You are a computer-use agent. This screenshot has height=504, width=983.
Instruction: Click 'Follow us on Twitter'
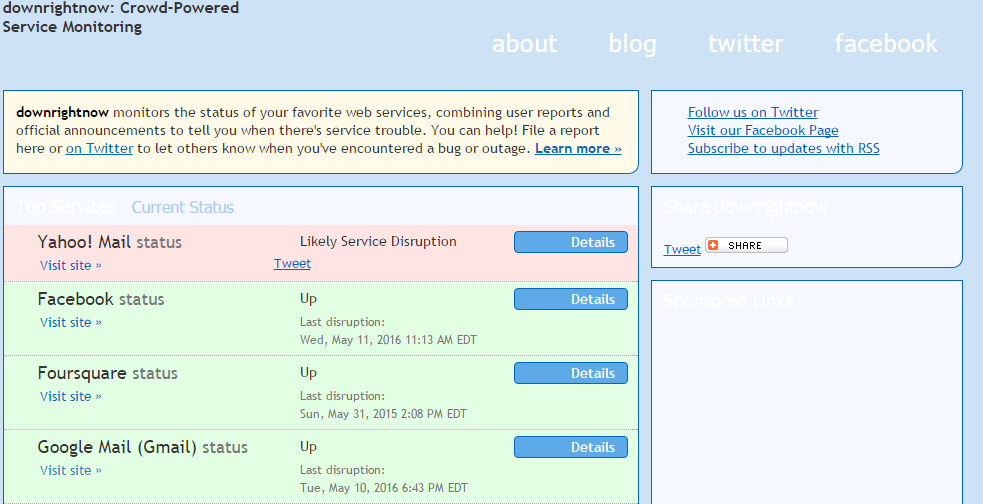pos(752,112)
